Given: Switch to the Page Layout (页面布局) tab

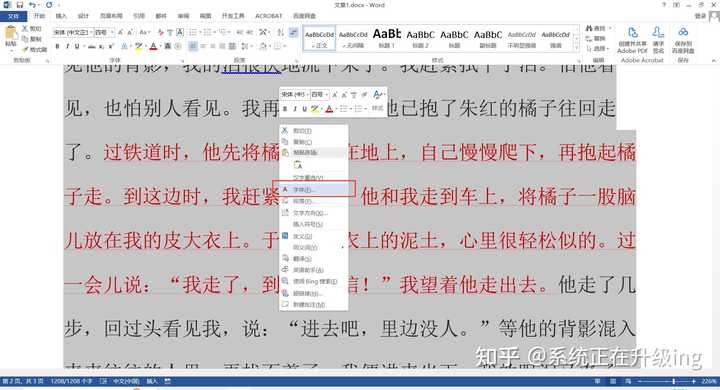Looking at the screenshot, I should (x=111, y=16).
